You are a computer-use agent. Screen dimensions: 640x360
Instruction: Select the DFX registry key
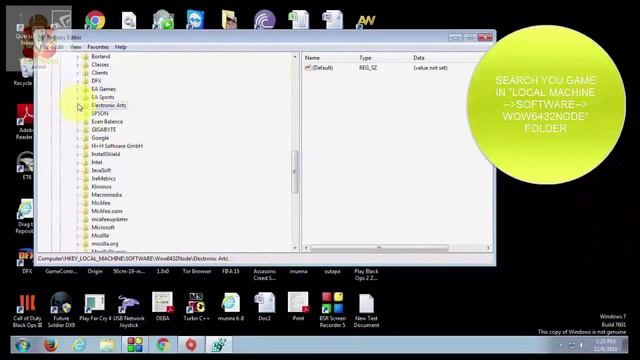(x=96, y=81)
